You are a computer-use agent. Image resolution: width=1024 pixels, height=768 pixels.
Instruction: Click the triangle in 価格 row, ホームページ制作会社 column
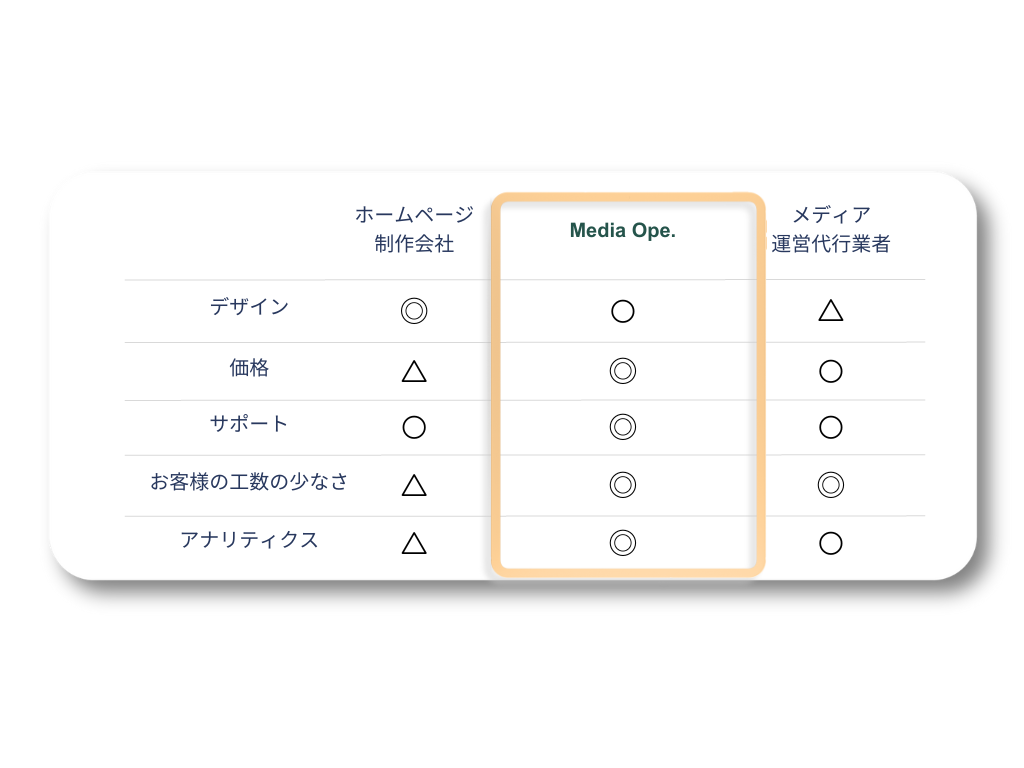[414, 372]
